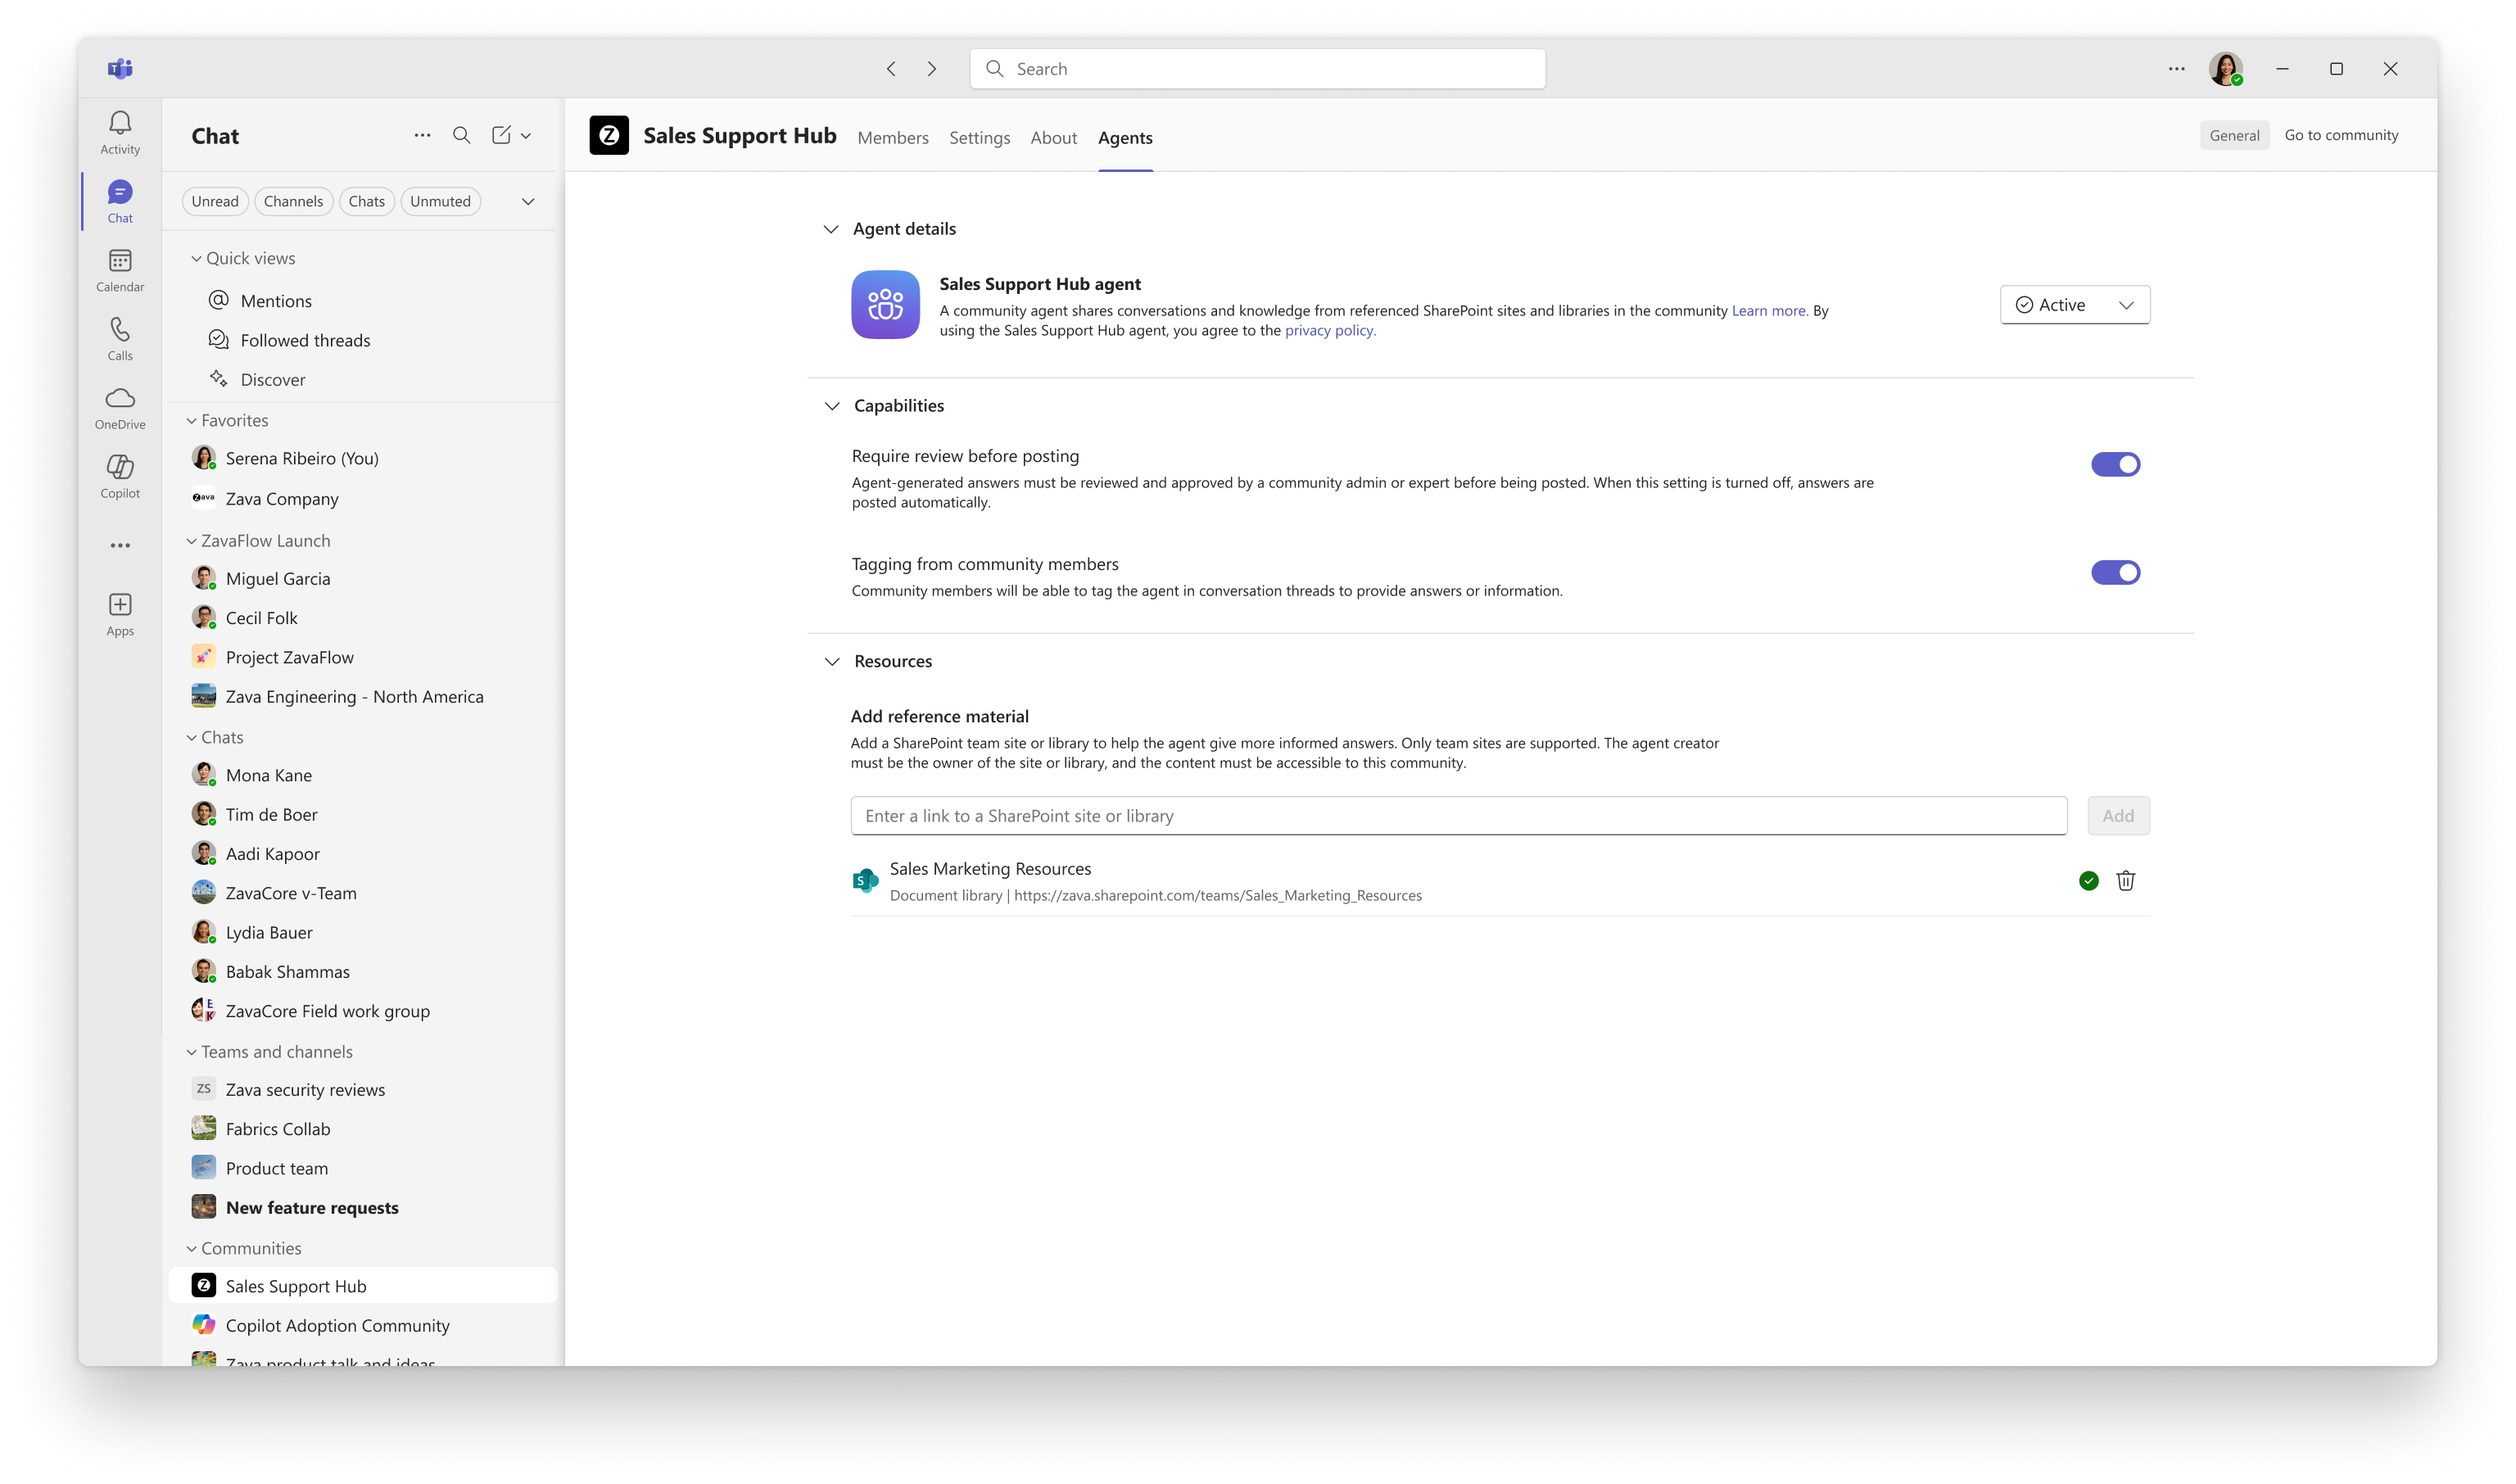Open the Activity feed
This screenshot has height=1484, width=2516.
point(120,133)
